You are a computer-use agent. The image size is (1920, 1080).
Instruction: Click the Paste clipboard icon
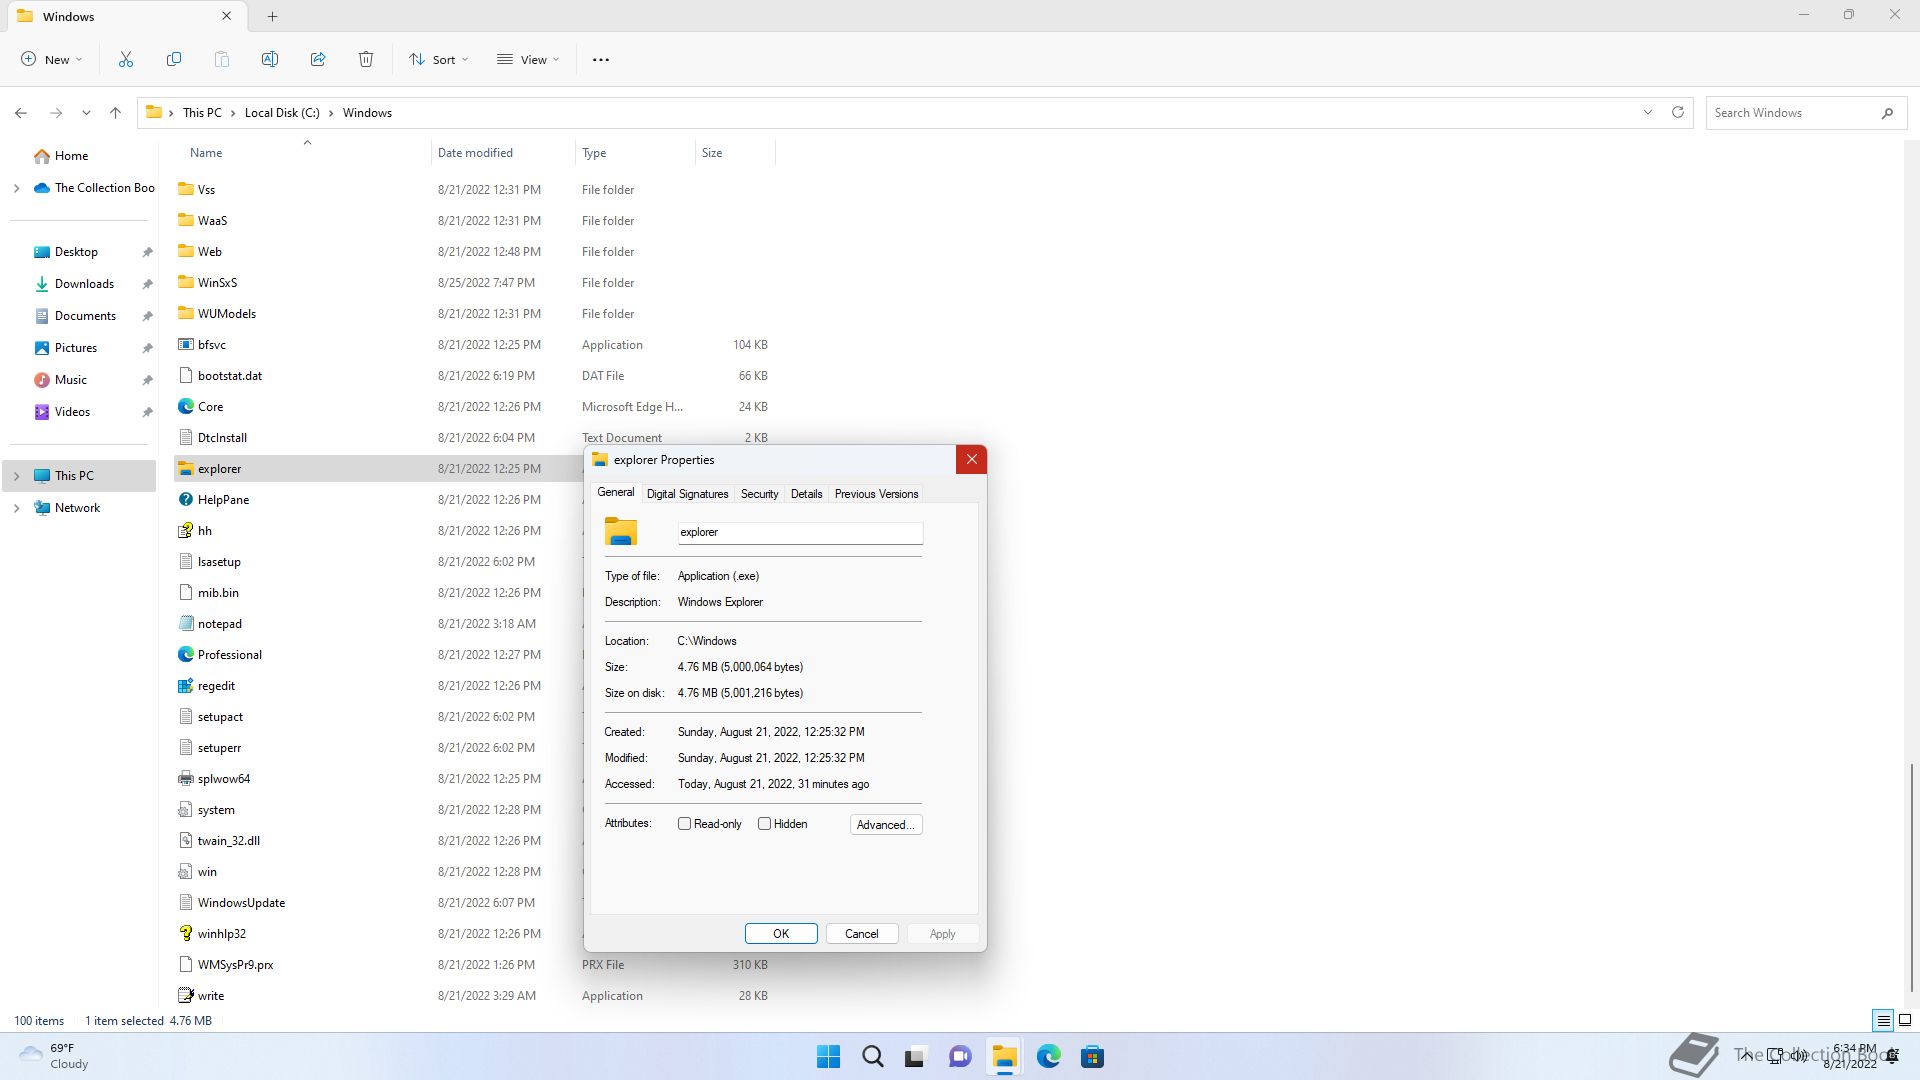(222, 60)
